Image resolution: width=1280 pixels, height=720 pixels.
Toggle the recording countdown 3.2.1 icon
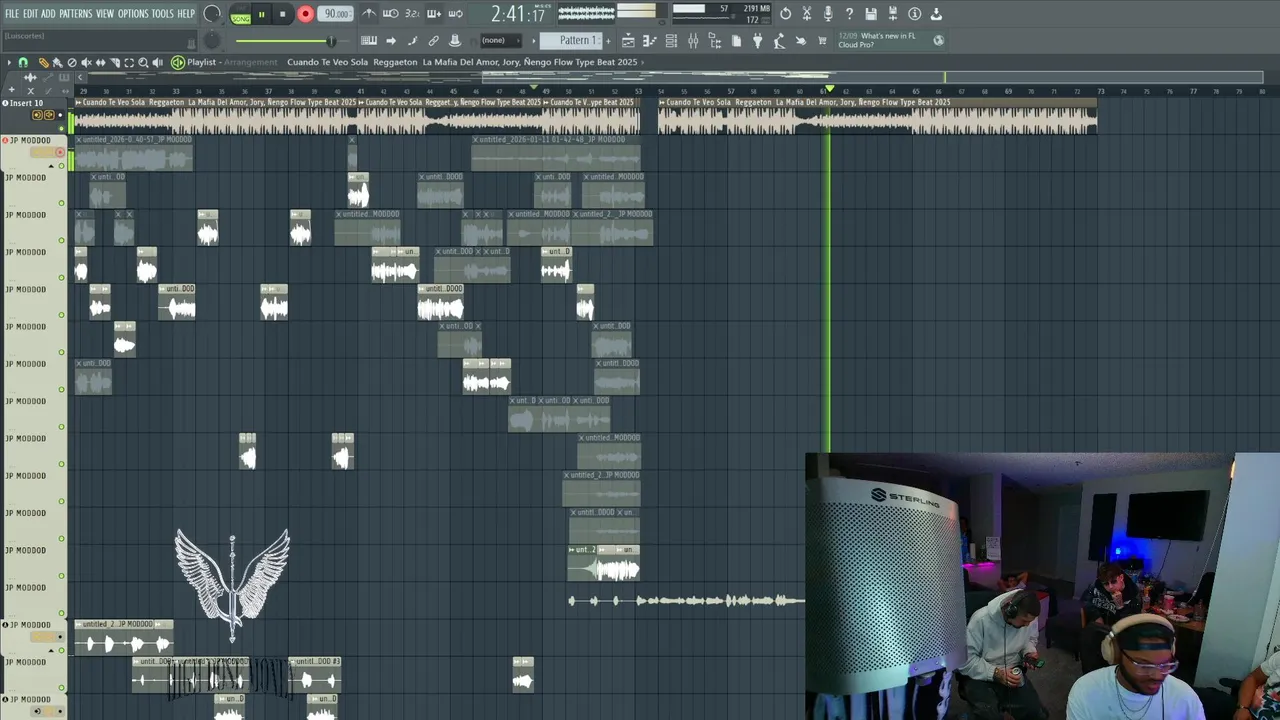pos(412,14)
